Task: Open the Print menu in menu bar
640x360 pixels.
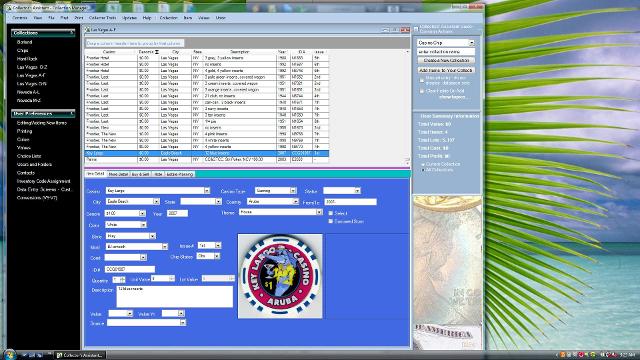Action: click(79, 18)
